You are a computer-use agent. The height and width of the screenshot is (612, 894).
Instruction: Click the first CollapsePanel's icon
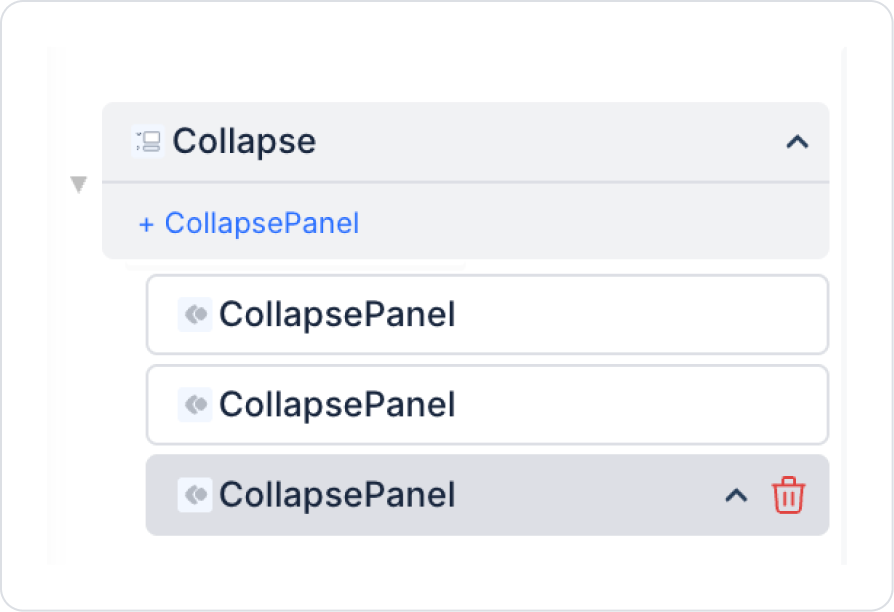[194, 315]
